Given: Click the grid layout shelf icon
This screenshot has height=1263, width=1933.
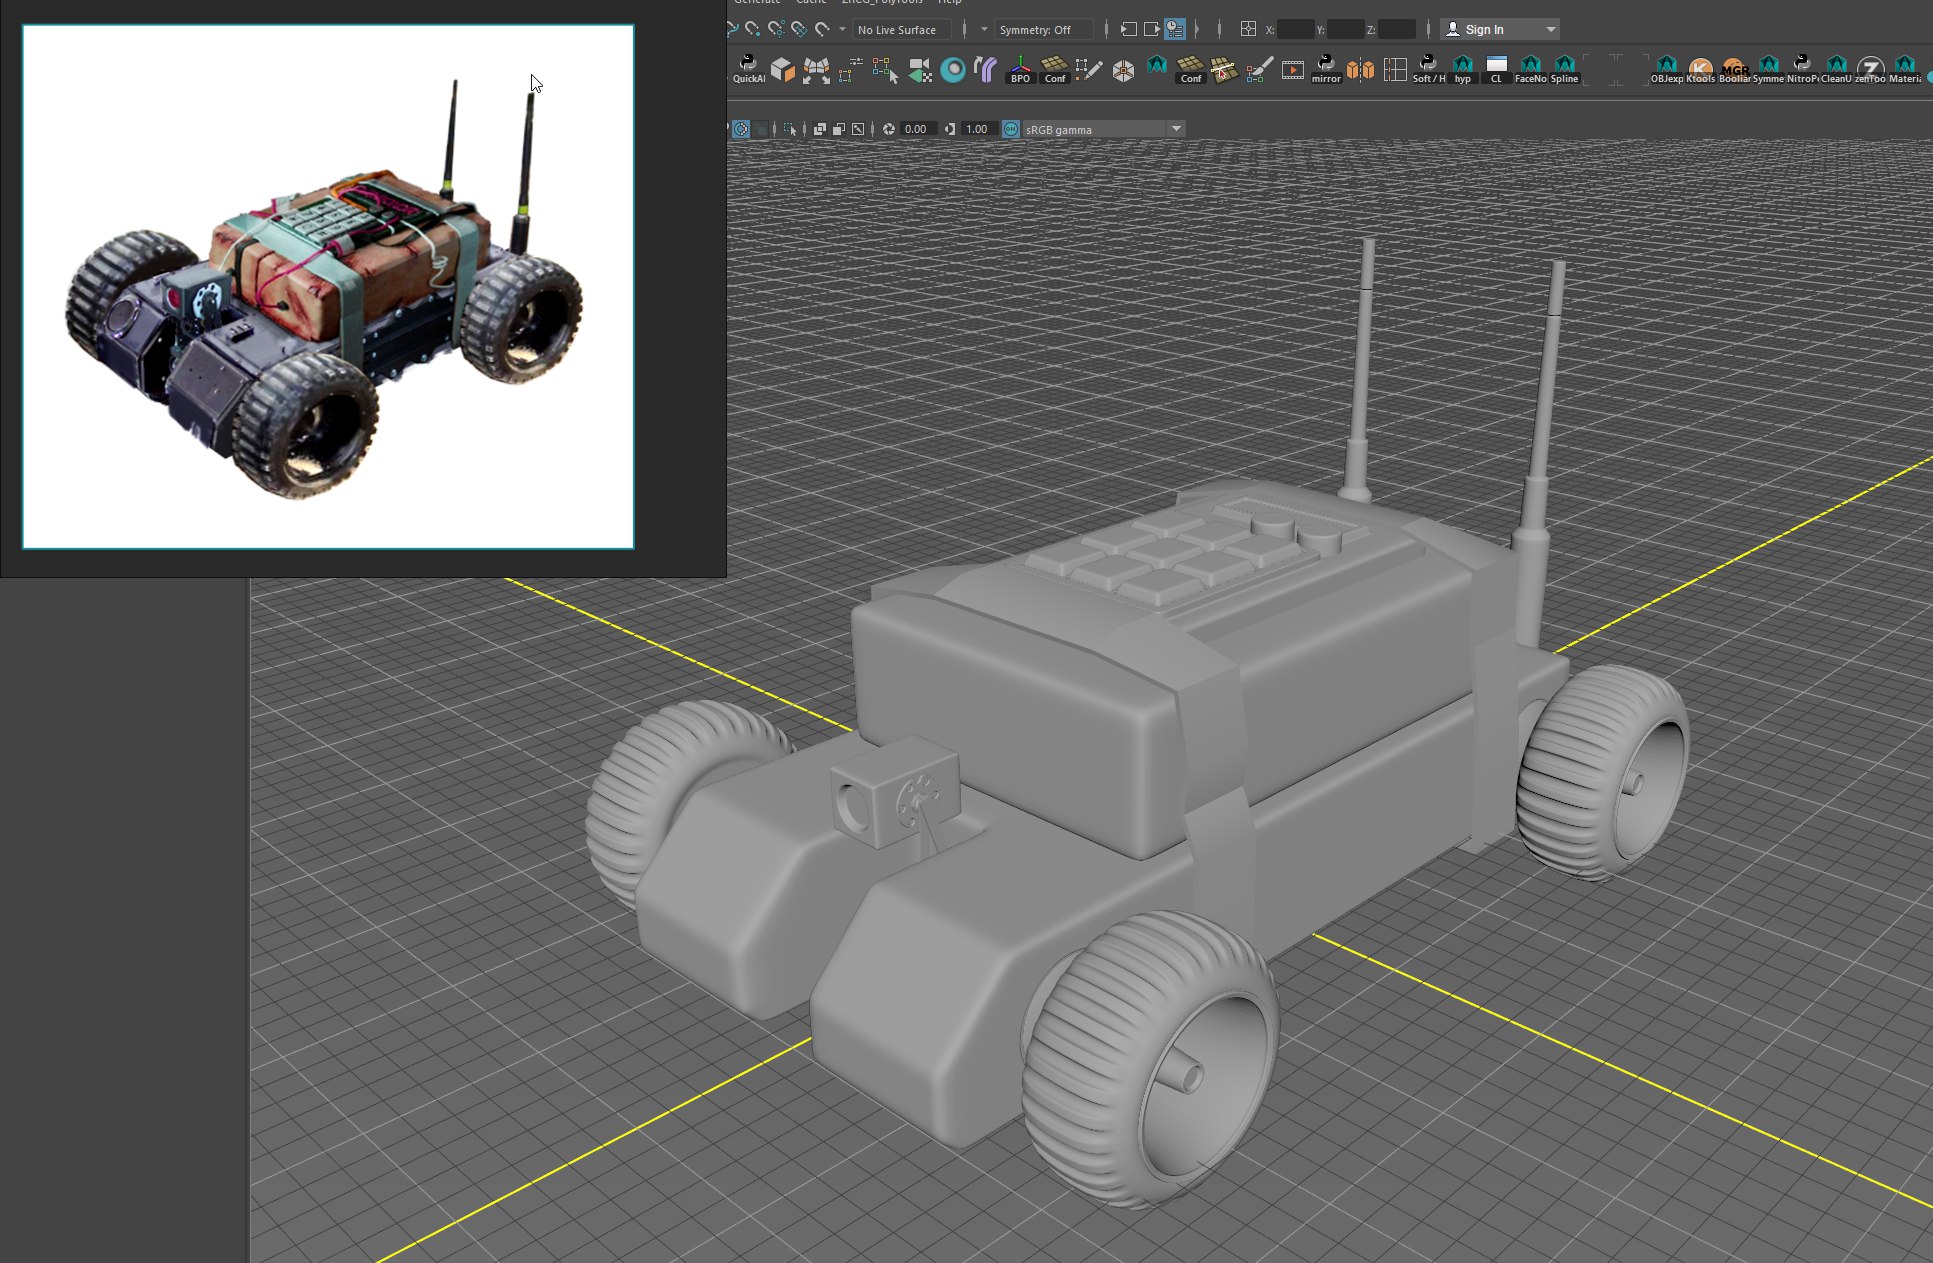Looking at the screenshot, I should [x=1395, y=70].
